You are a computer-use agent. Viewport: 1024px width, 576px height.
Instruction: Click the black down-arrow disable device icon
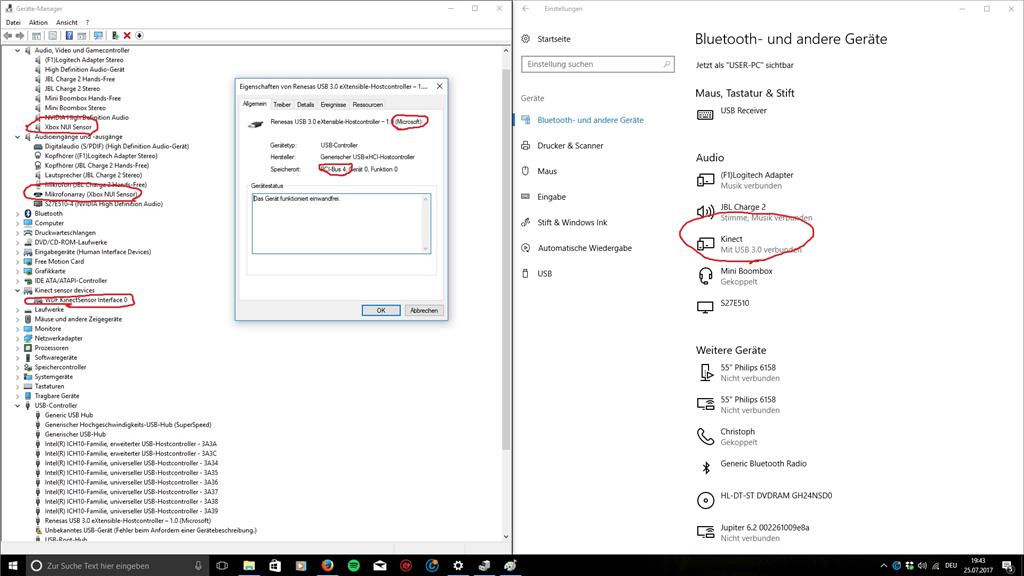139,36
